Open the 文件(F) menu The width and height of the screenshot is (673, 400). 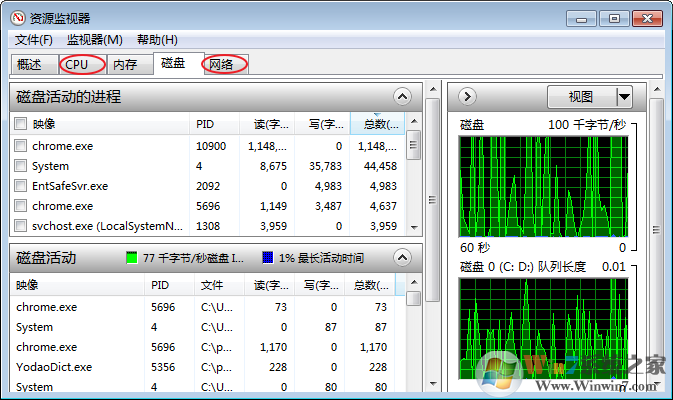[x=33, y=40]
